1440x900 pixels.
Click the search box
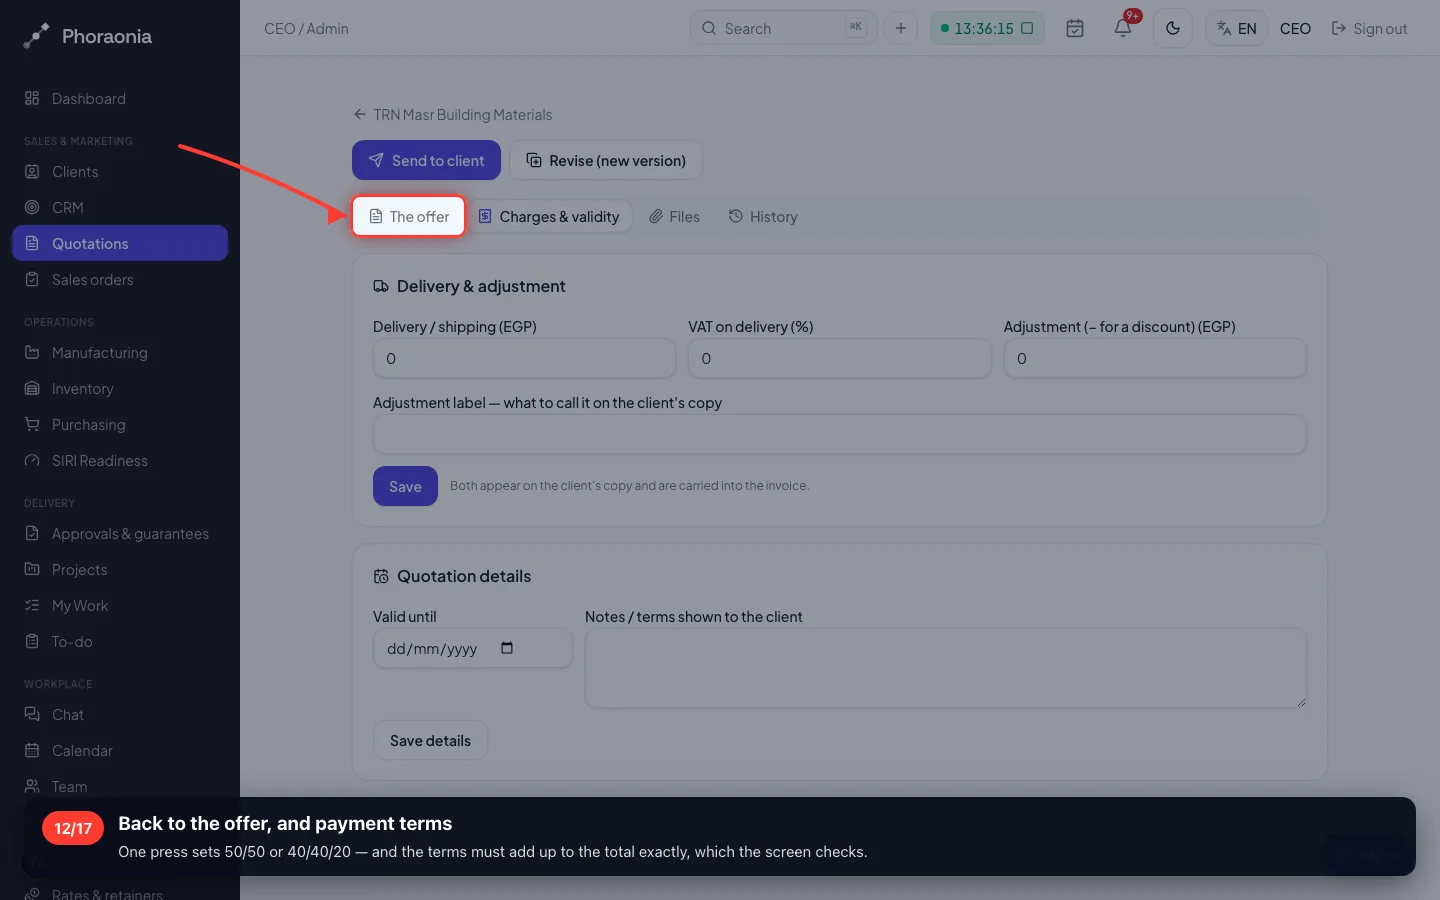(783, 28)
